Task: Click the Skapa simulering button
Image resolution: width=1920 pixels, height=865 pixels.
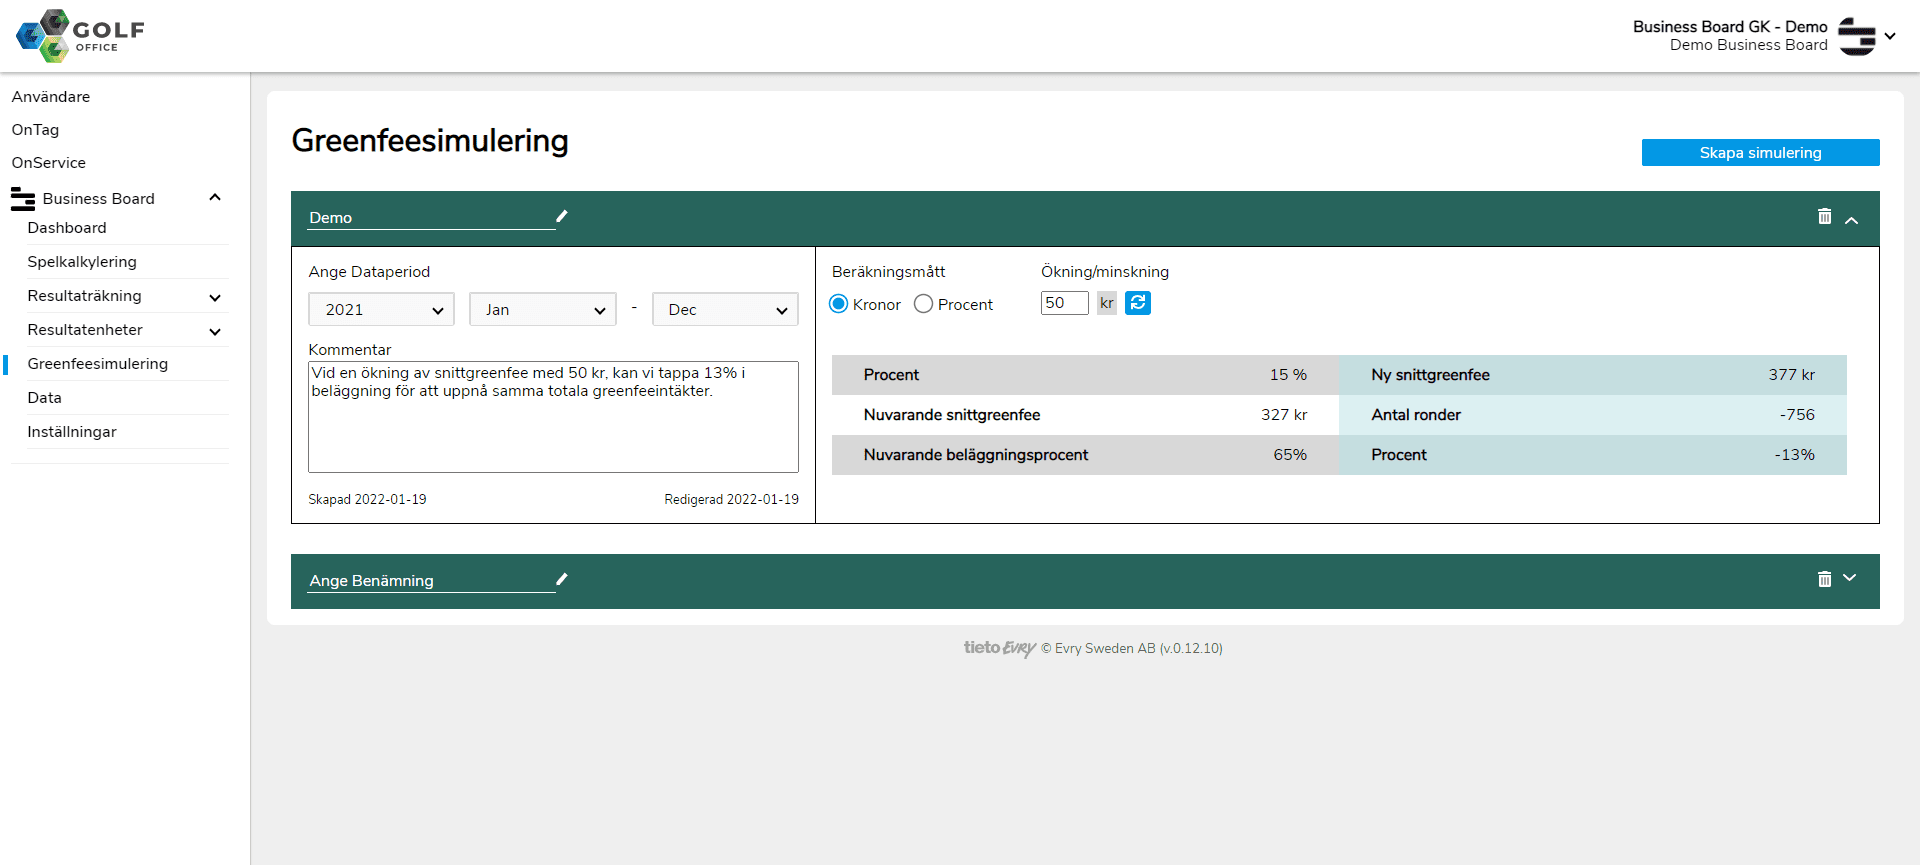Action: 1760,153
